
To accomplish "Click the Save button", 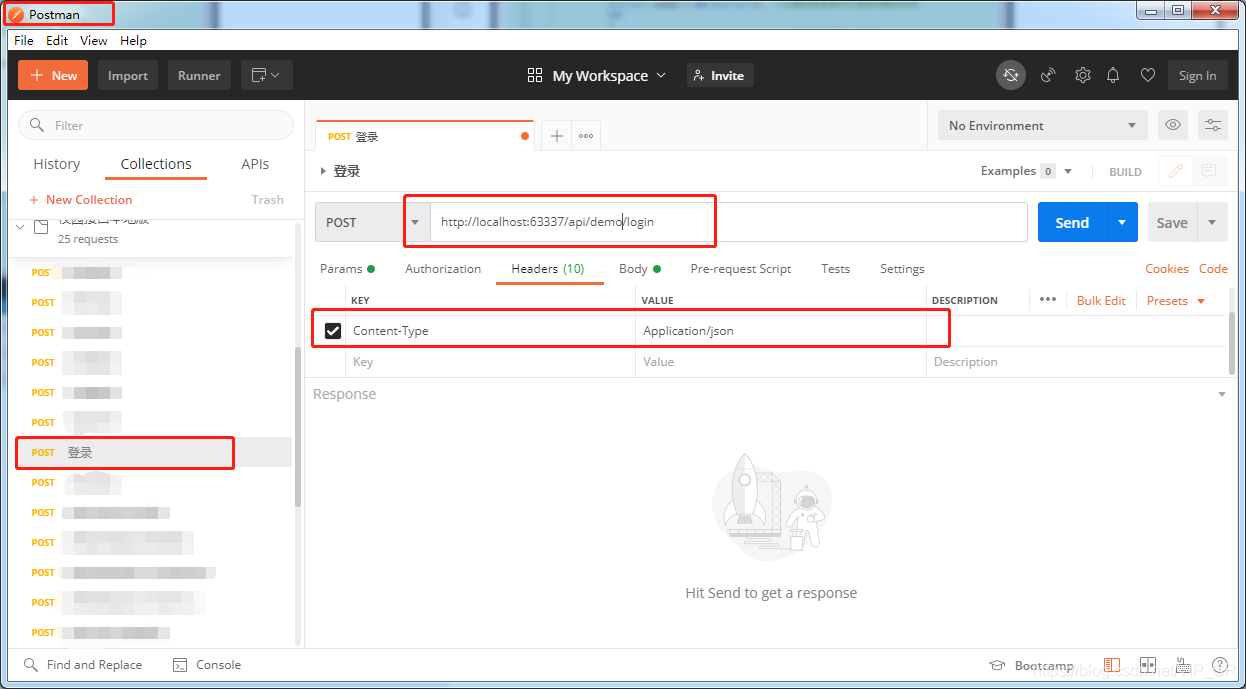I will (1172, 222).
